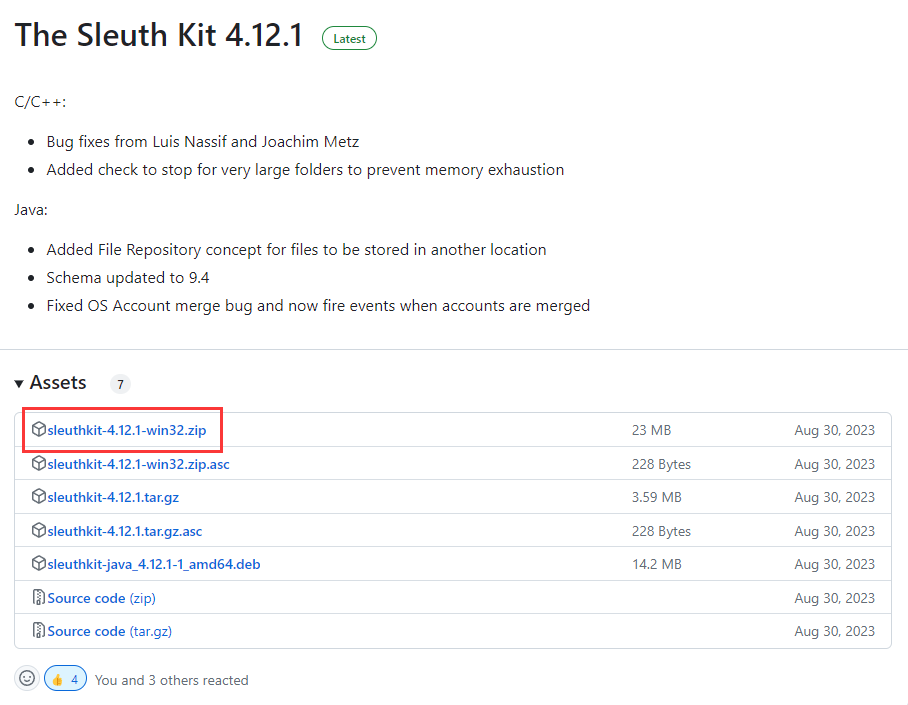908x705 pixels.
Task: Download sleuthkit-java_4.12.1-1_amd64.deb package
Action: (x=153, y=564)
